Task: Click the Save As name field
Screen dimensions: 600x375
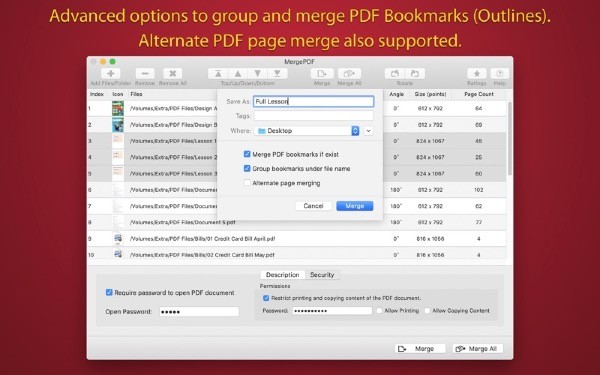Action: [314, 101]
